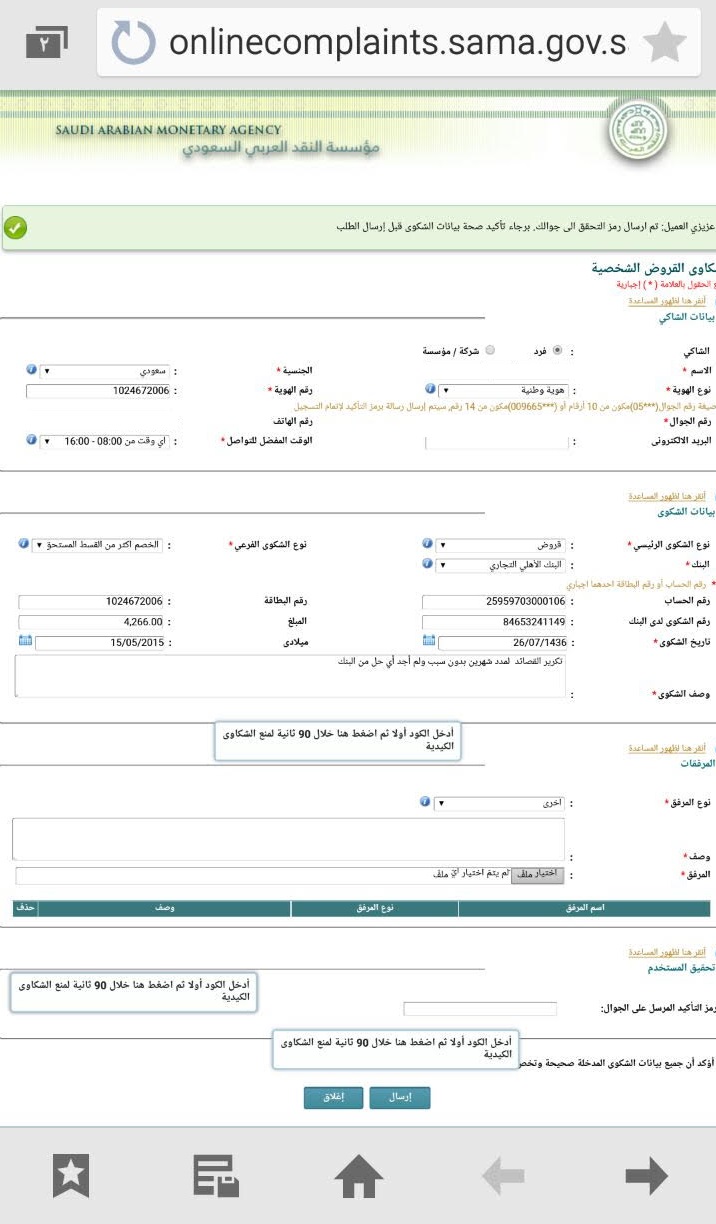Click the bank complaint number field 84653241149
716x1224 pixels.
[x=495, y=622]
